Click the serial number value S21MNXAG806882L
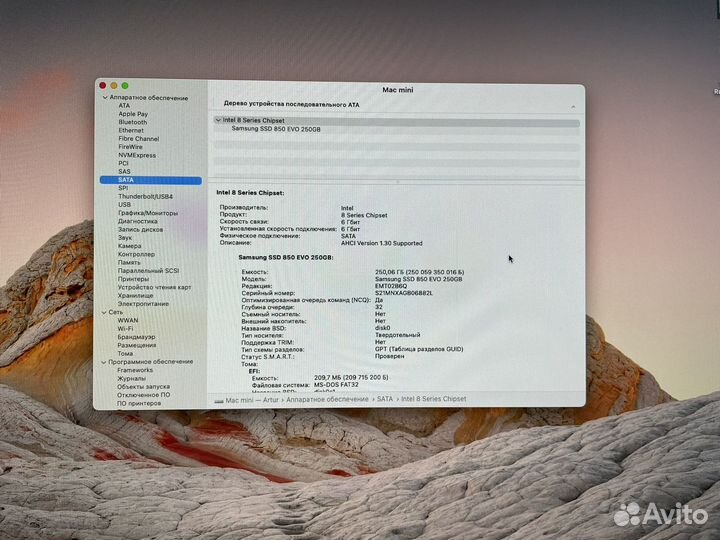 pos(404,293)
